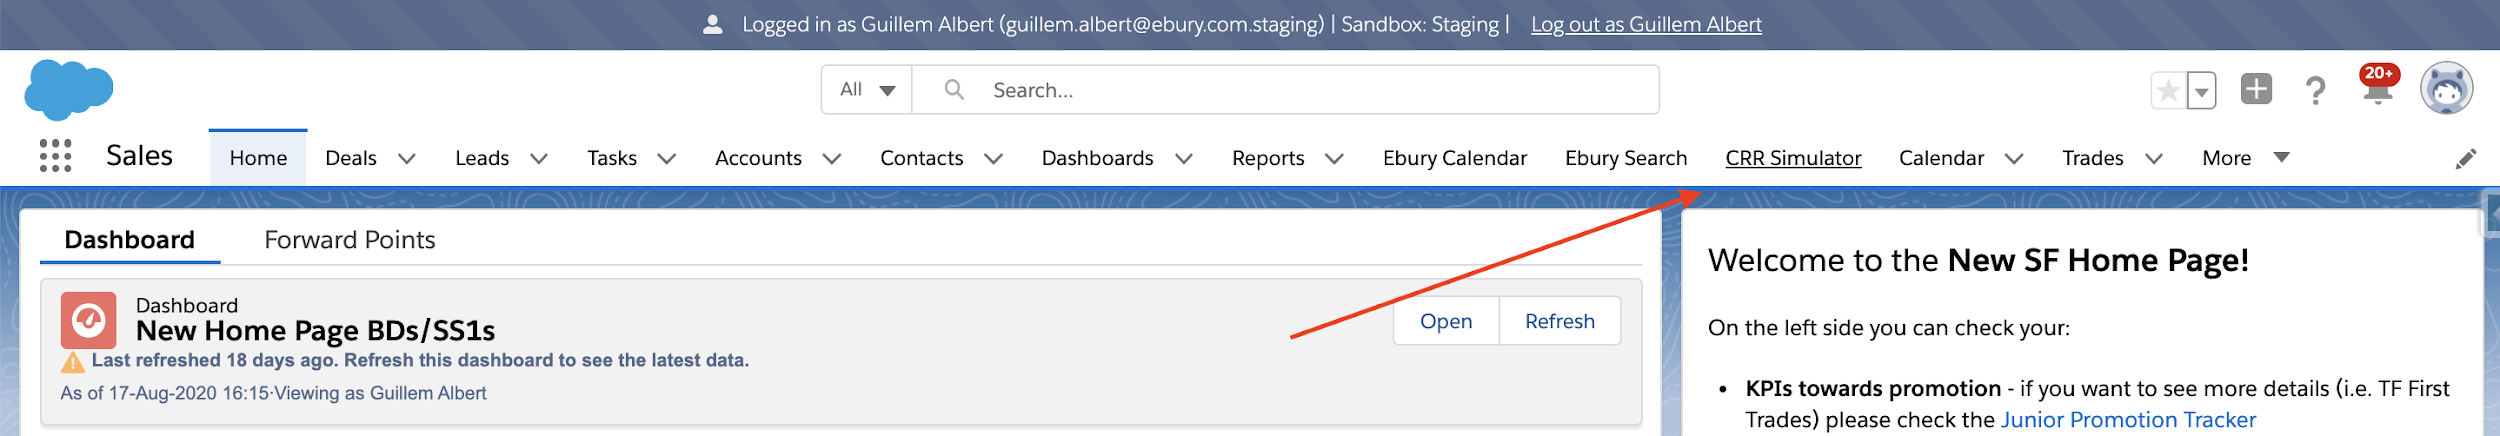Click into the global Search field

point(1285,90)
